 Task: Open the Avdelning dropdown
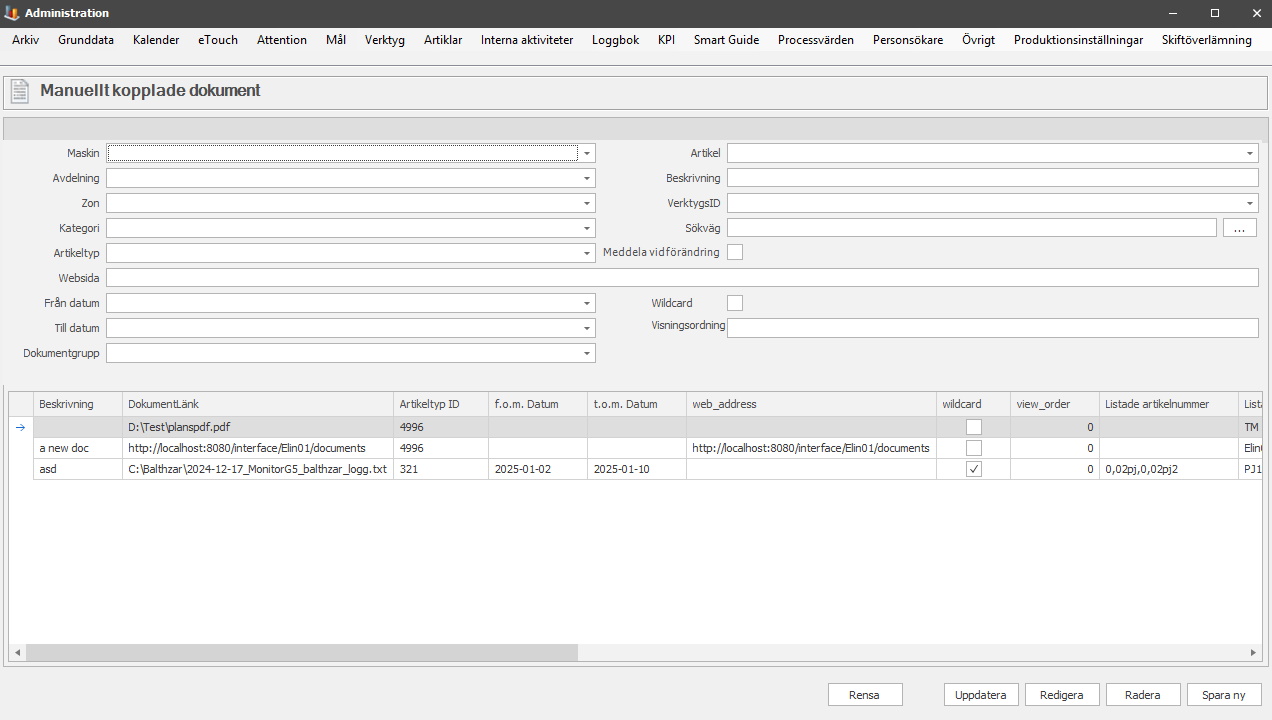coord(587,178)
